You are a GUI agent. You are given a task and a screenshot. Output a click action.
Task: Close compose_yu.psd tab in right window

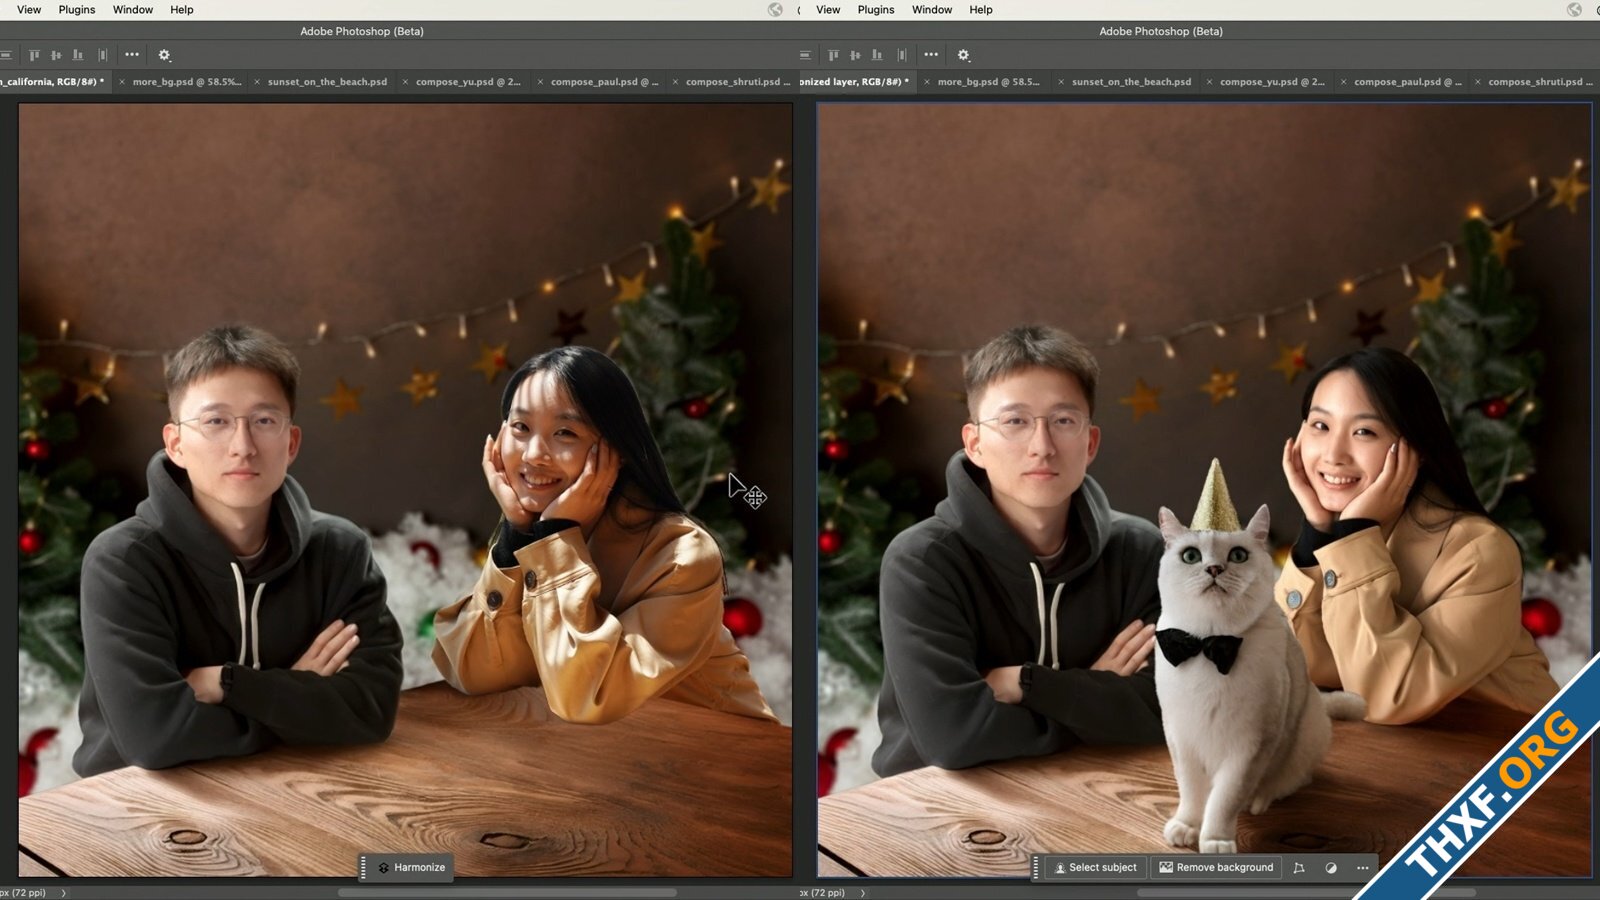1209,82
